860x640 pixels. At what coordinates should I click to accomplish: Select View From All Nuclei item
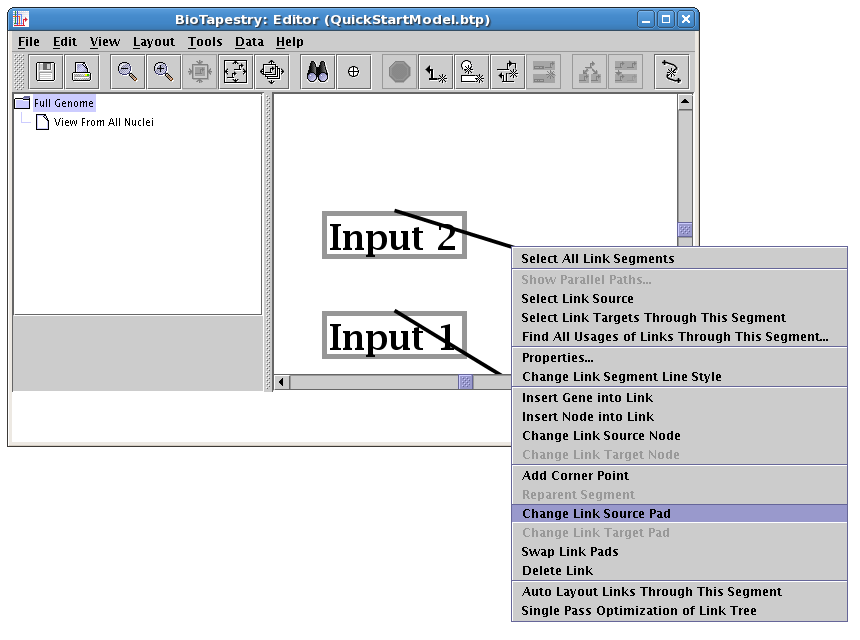pos(103,122)
